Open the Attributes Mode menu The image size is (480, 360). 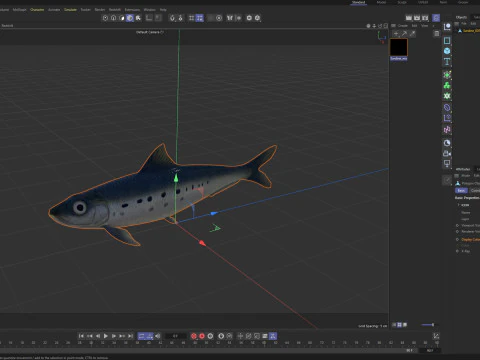[466, 176]
